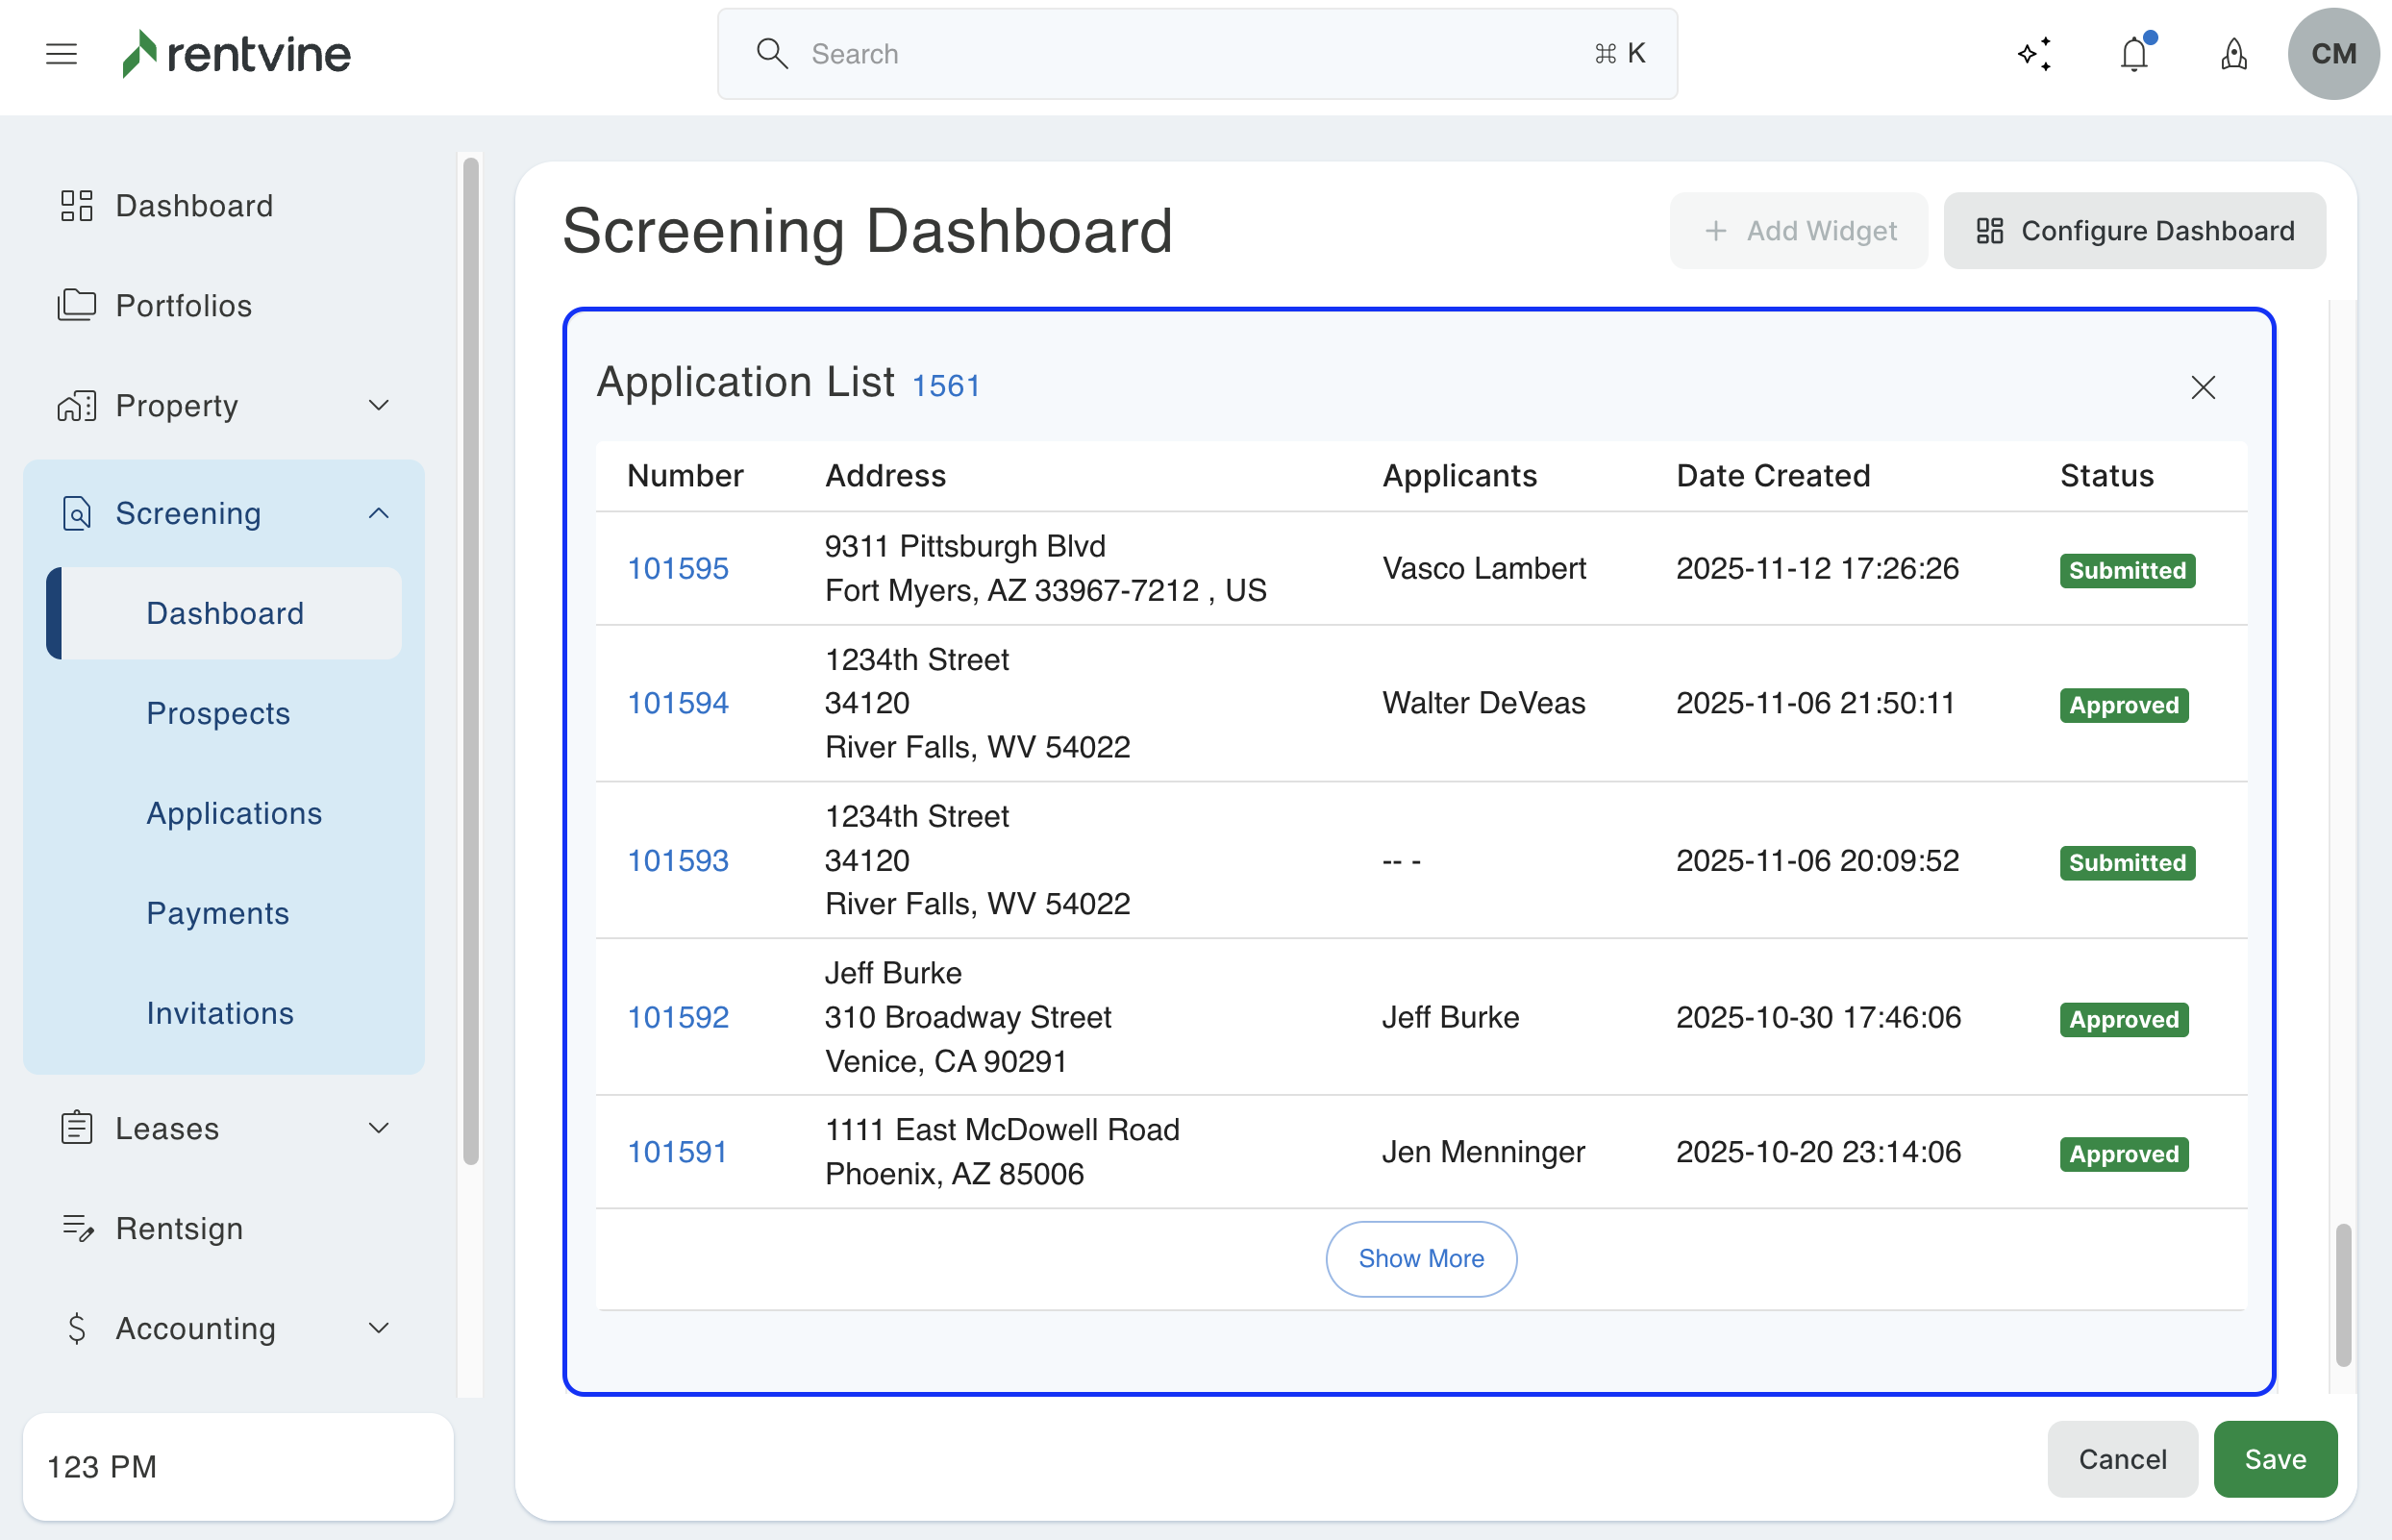
Task: Click the dashboard vertical scrollbar thumb
Action: point(2343,1295)
